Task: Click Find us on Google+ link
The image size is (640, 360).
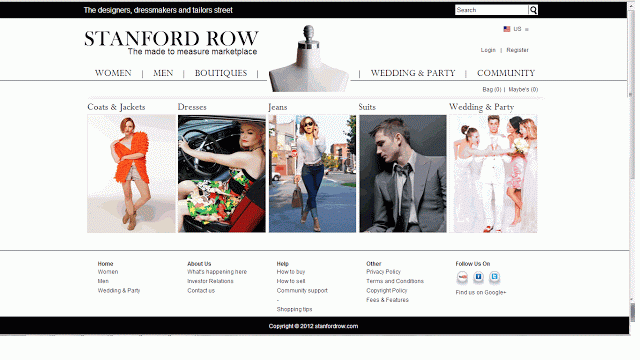Action: coord(481,293)
